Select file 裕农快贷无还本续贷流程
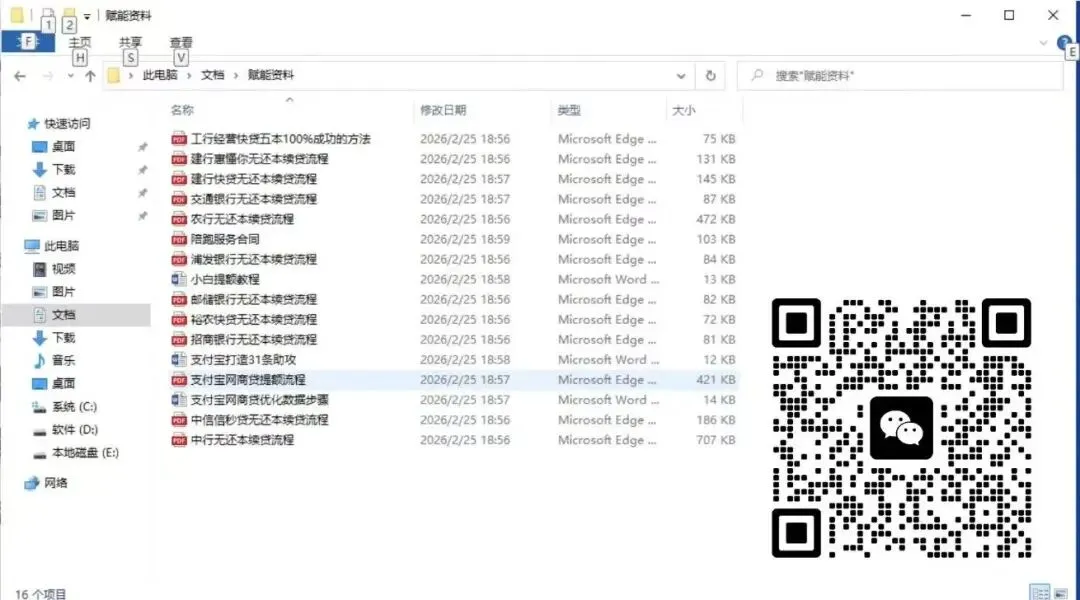The width and height of the screenshot is (1080, 600). (253, 320)
